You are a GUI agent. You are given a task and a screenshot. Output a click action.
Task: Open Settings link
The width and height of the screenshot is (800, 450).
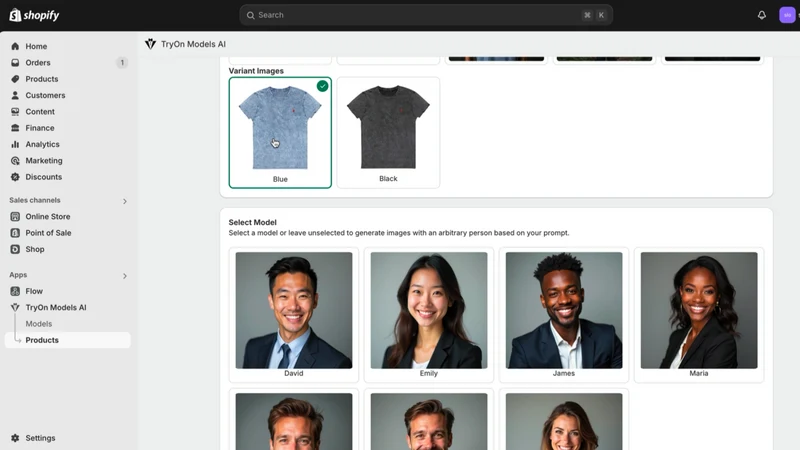pos(40,438)
